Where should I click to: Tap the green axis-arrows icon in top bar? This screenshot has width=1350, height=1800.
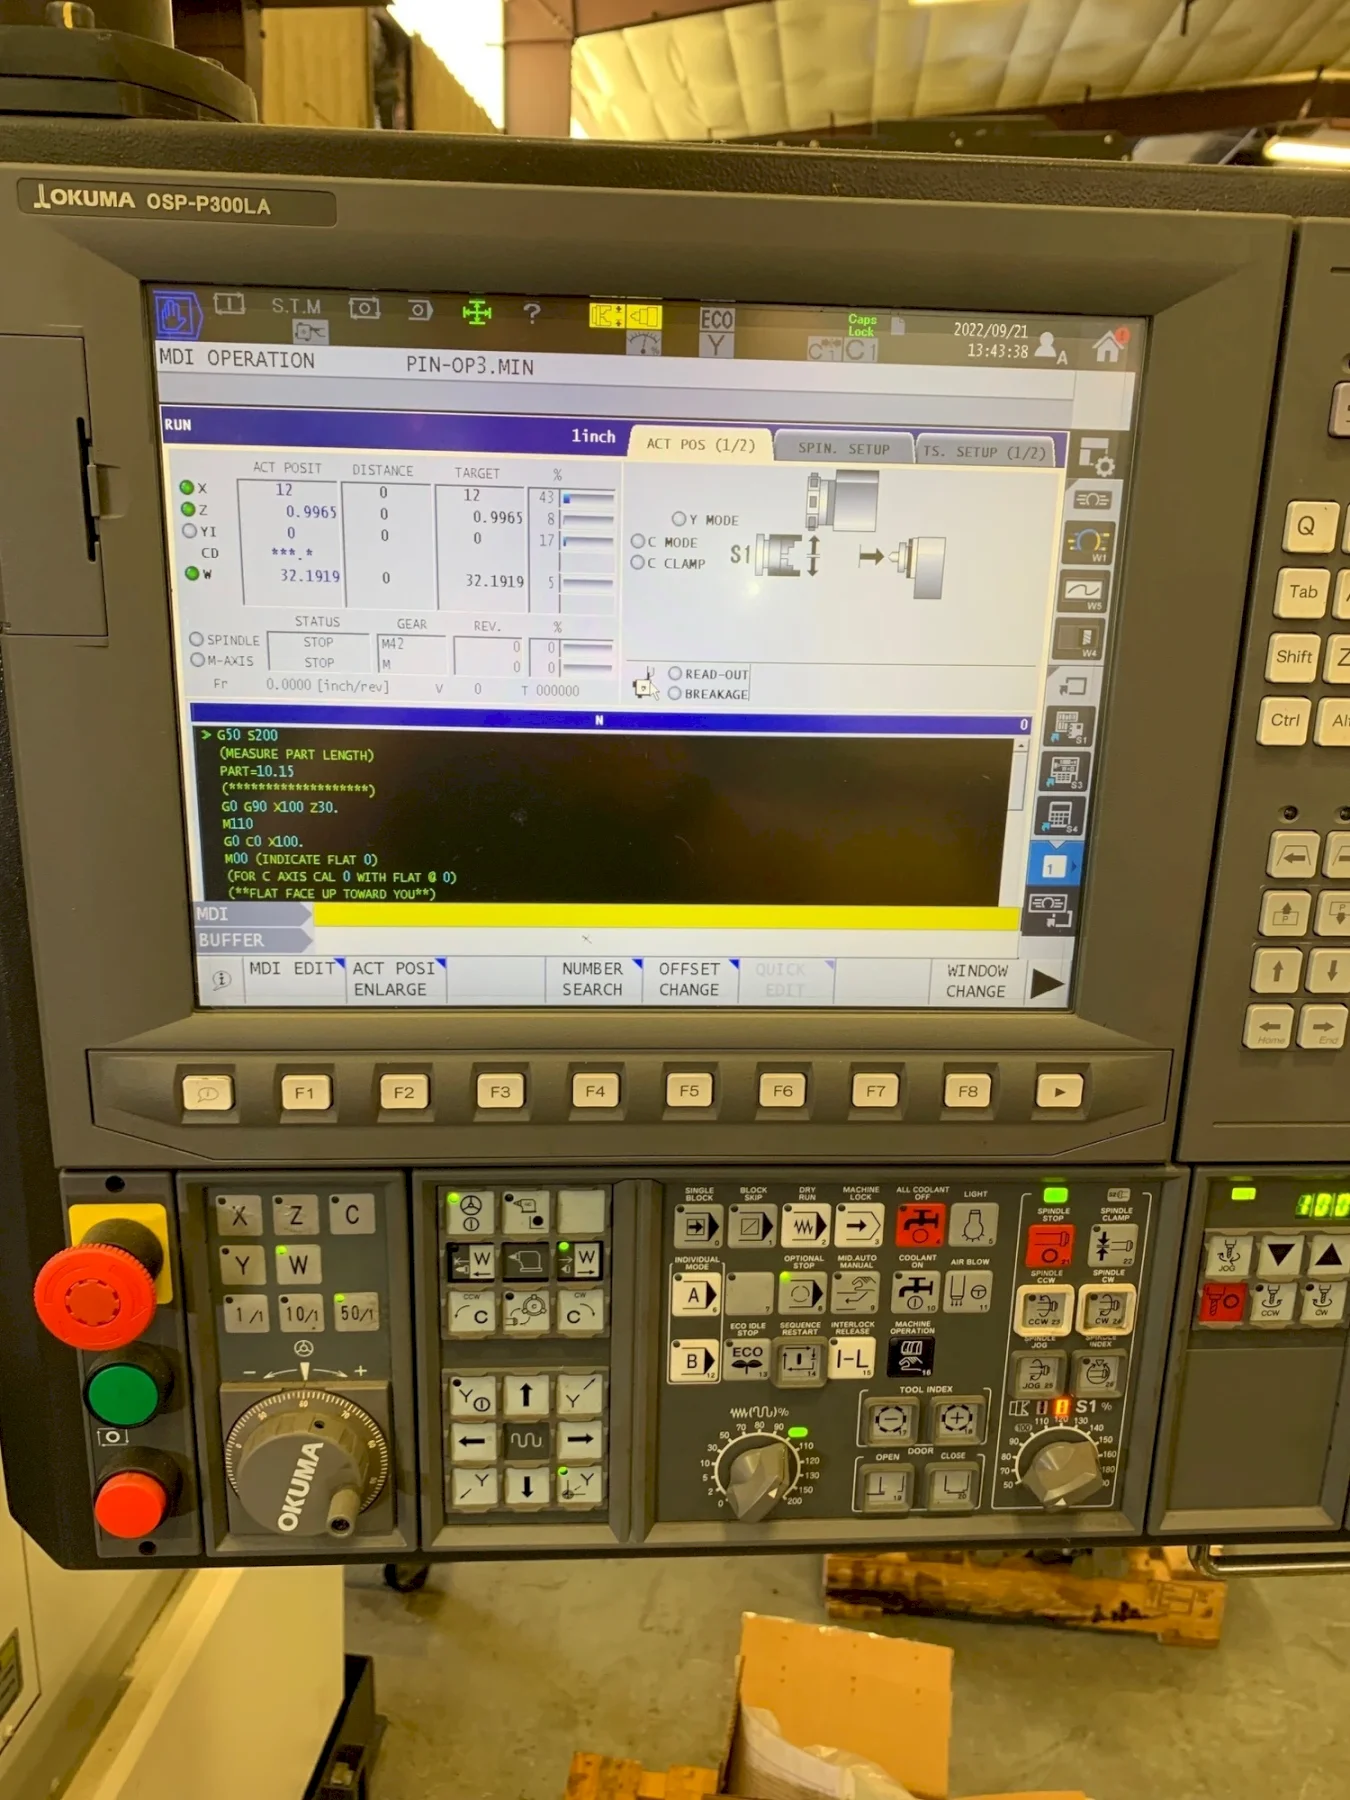[477, 313]
